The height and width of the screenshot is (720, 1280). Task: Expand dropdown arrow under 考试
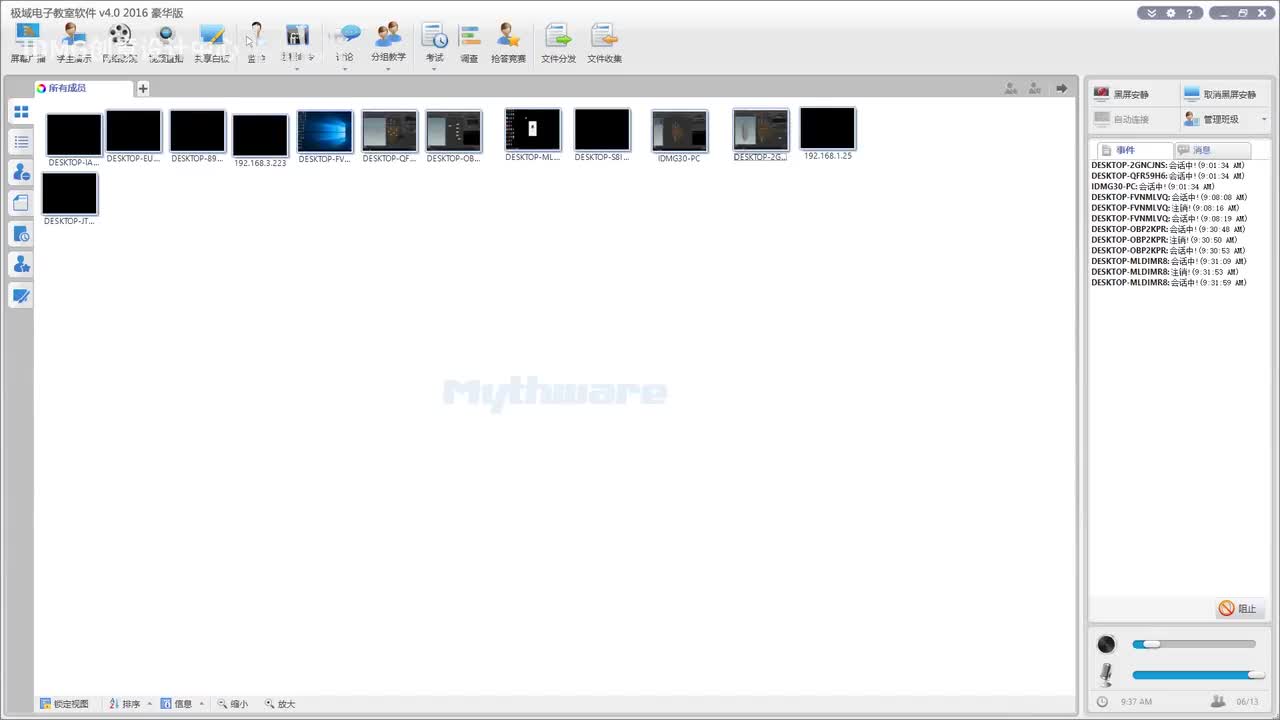click(x=434, y=69)
